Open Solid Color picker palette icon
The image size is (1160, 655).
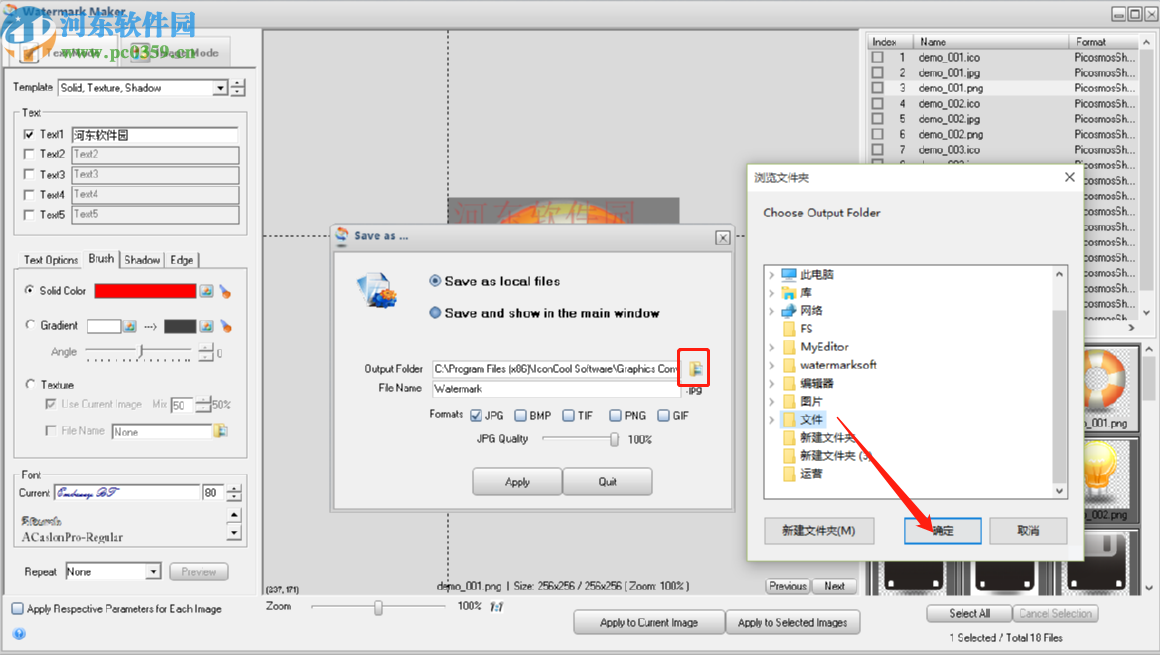tap(206, 291)
